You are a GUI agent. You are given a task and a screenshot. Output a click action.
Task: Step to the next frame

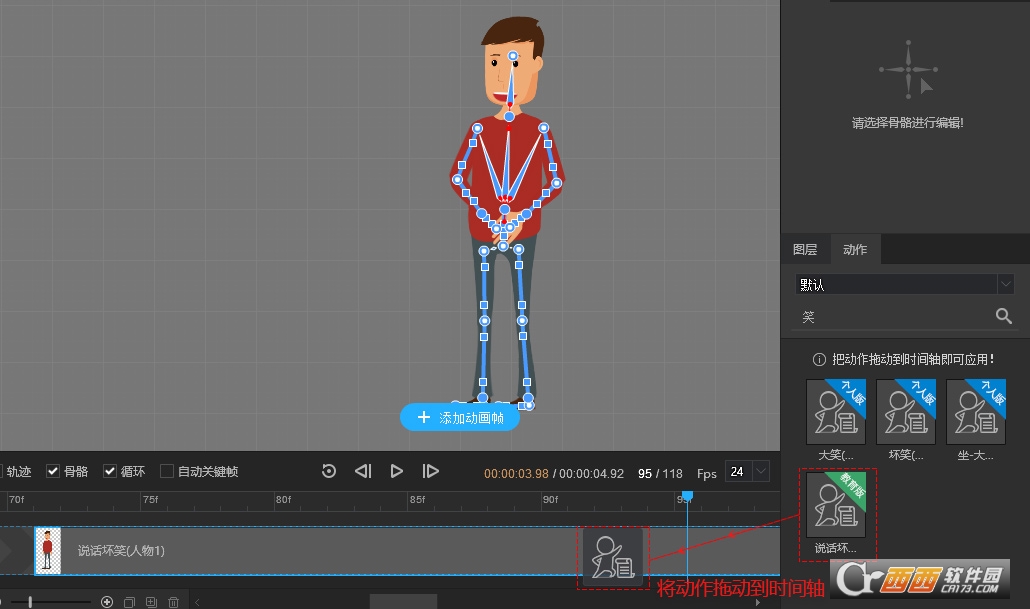tap(431, 471)
